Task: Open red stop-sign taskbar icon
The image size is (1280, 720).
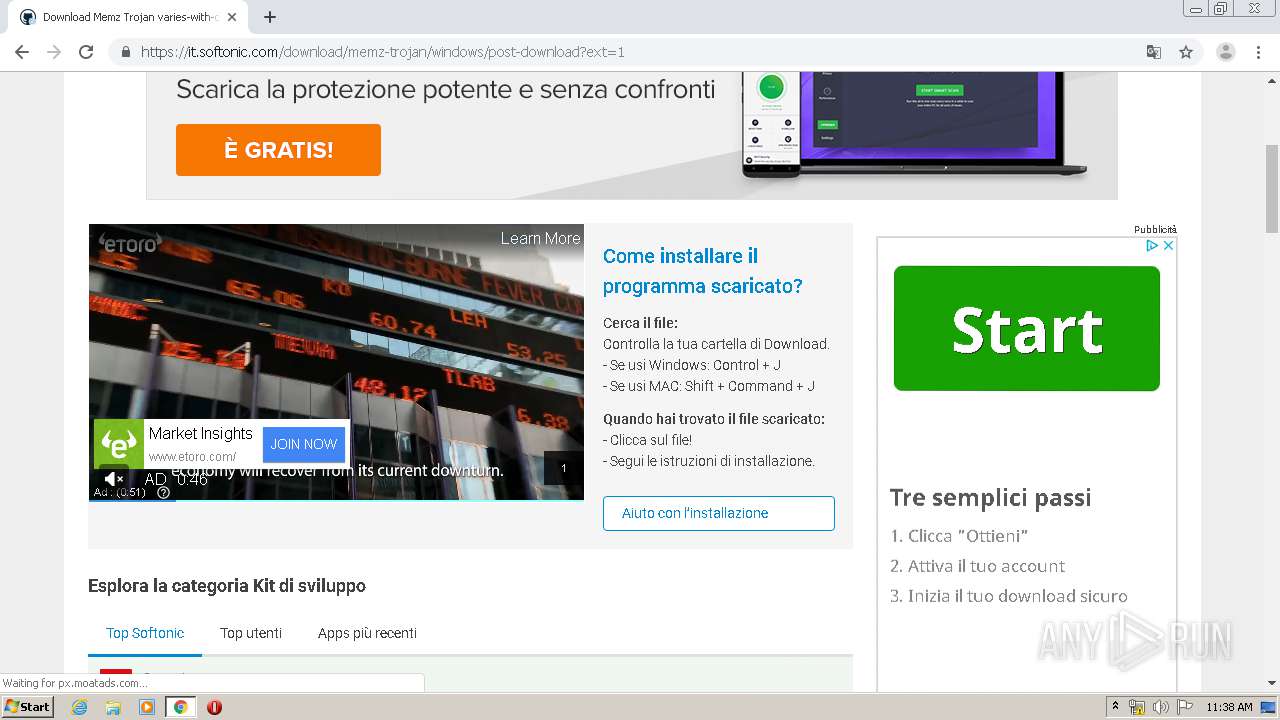Action: (214, 707)
